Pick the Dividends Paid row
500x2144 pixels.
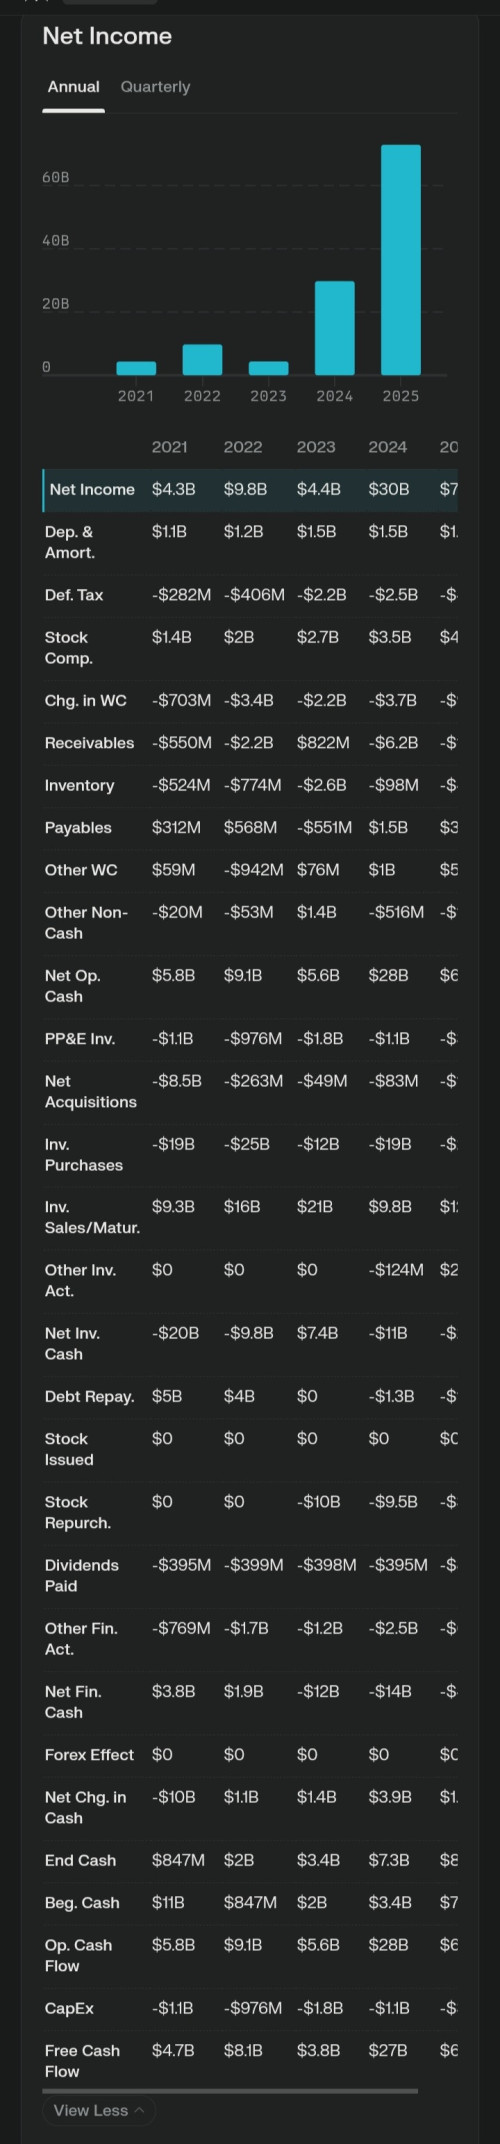coord(250,1576)
